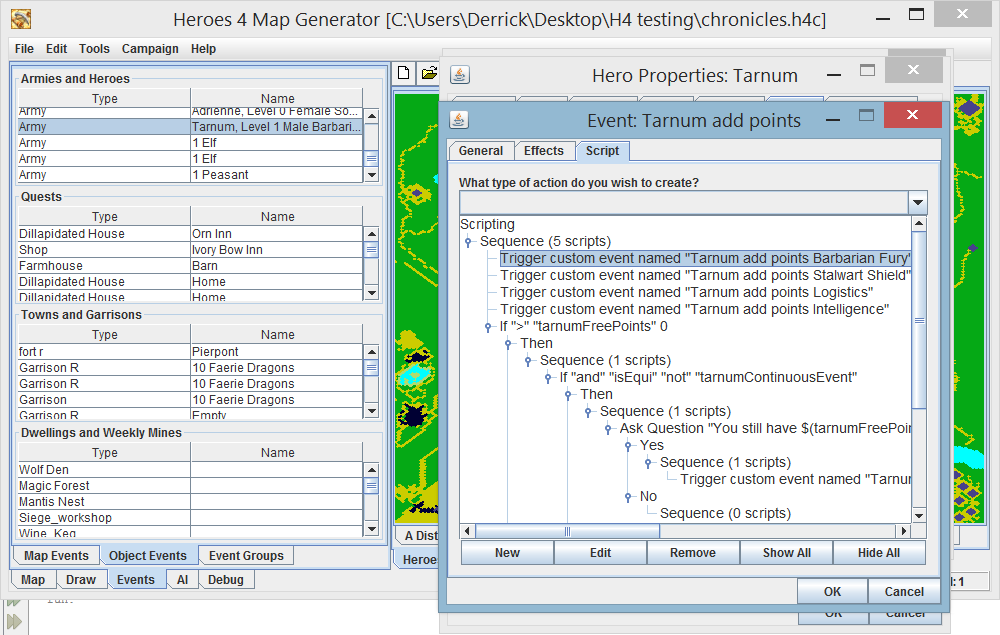The width and height of the screenshot is (1000, 635).
Task: Select the Magic Forest dwelling row
Action: click(x=190, y=486)
